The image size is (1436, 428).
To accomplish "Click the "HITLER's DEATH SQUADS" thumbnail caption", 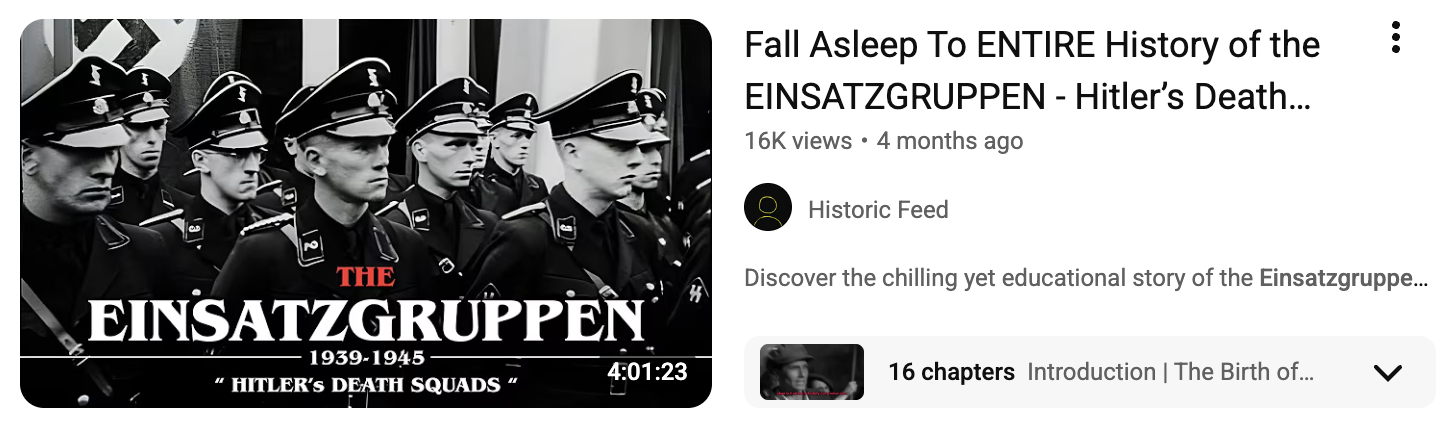I will pyautogui.click(x=366, y=383).
